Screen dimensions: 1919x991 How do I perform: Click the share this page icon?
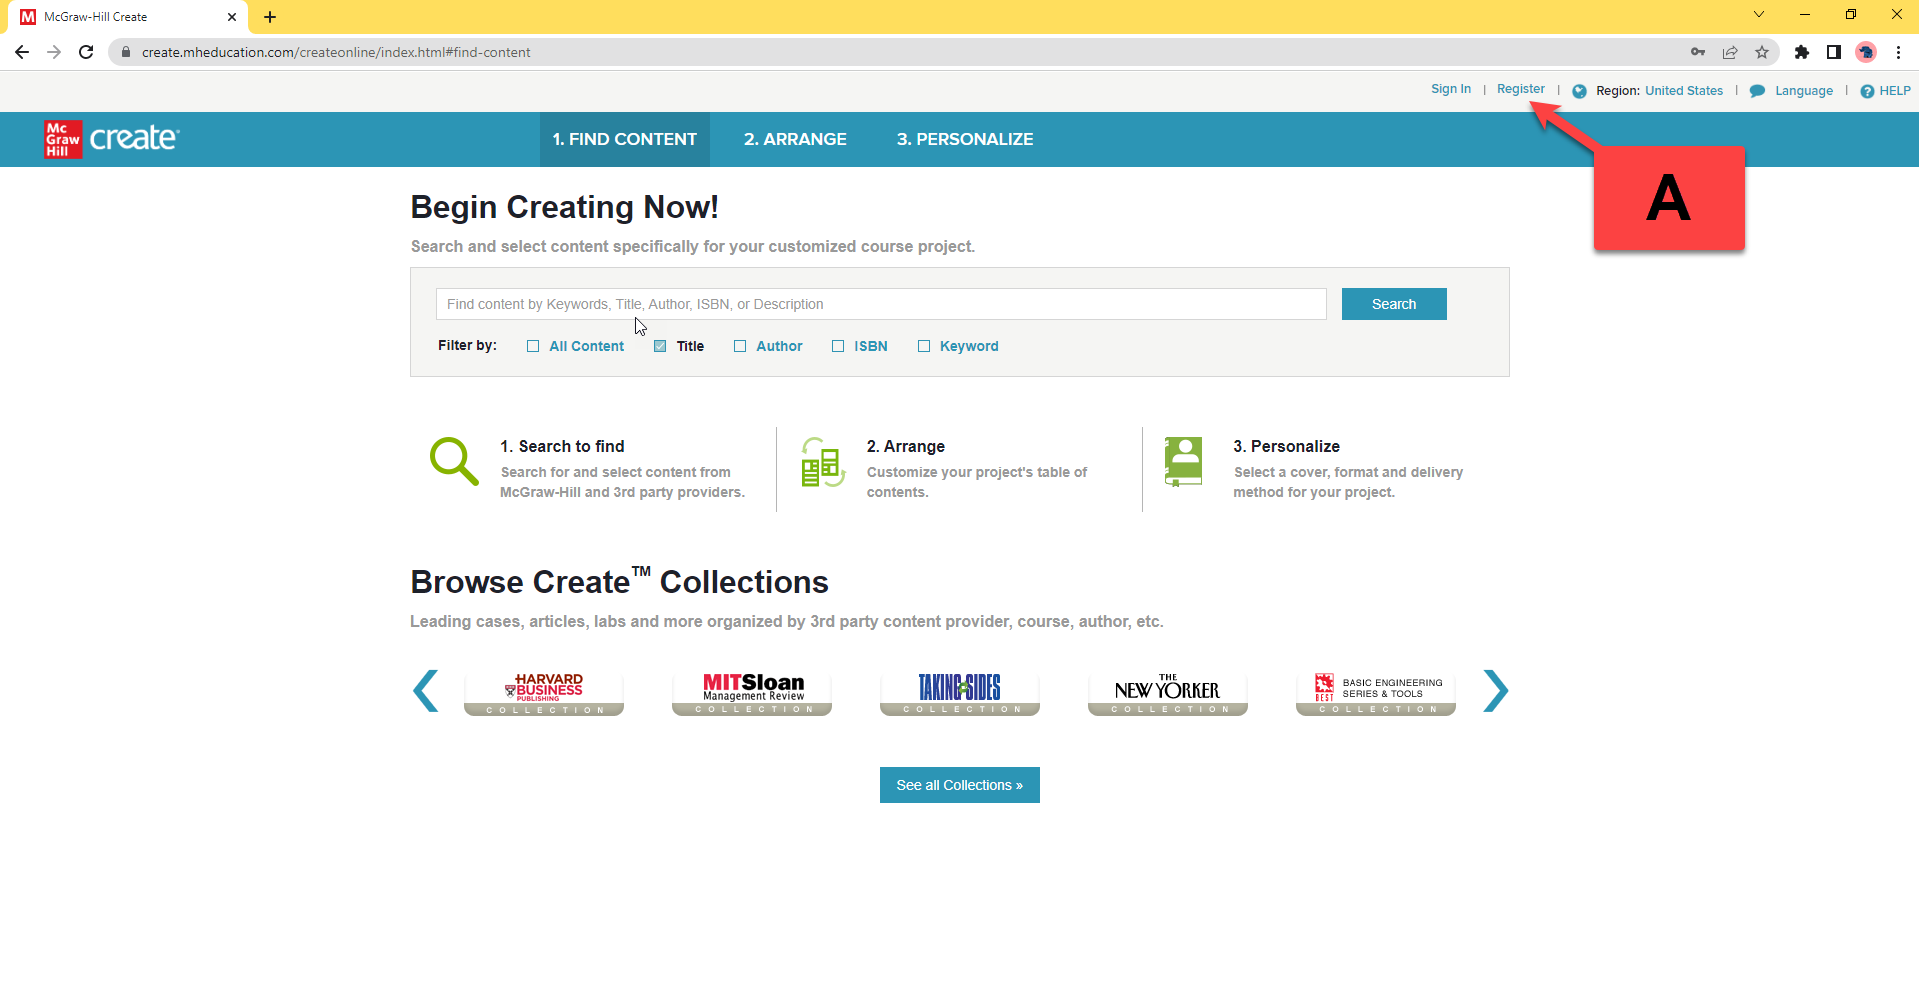pyautogui.click(x=1730, y=52)
